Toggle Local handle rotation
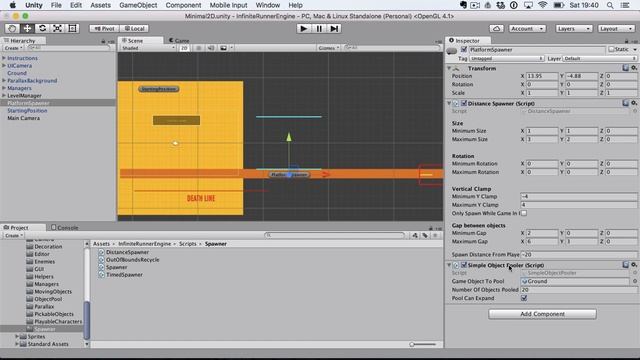 tap(134, 29)
